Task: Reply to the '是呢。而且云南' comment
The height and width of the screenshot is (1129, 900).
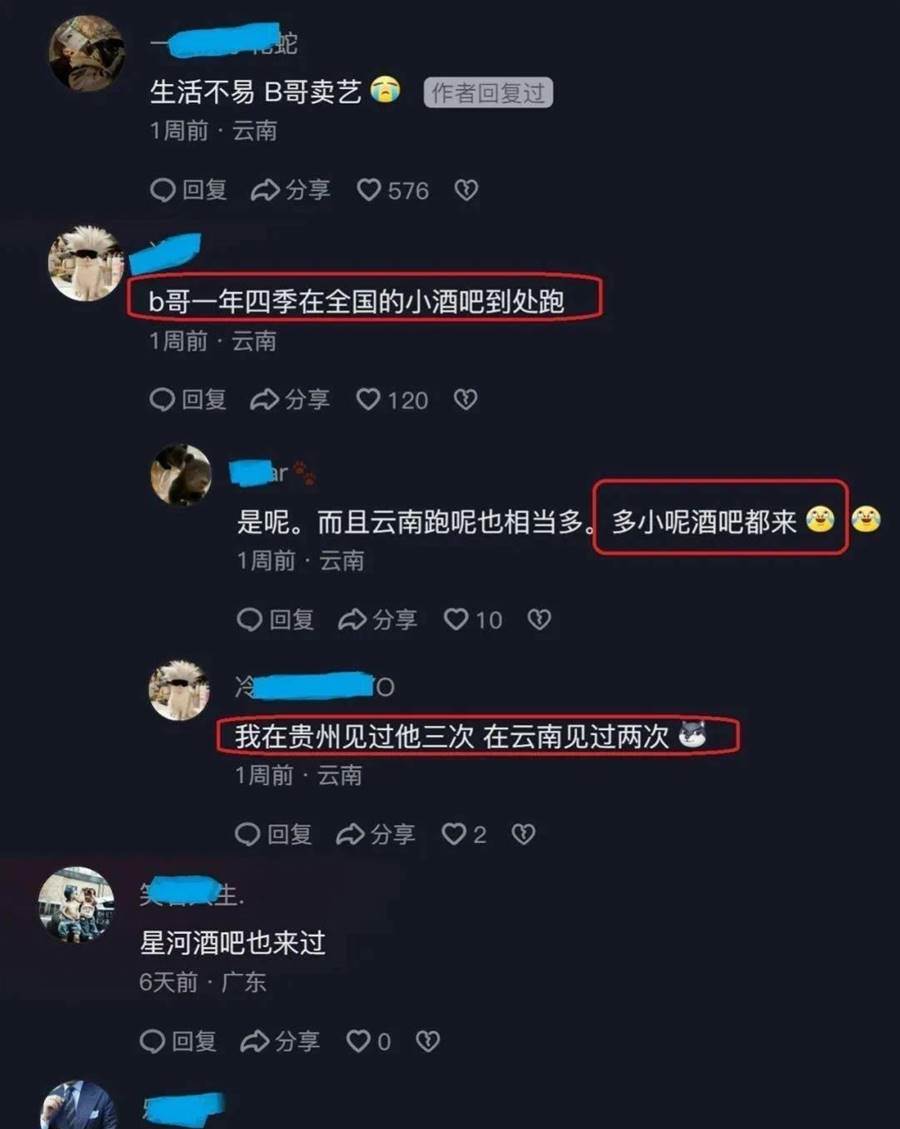Action: (x=275, y=619)
